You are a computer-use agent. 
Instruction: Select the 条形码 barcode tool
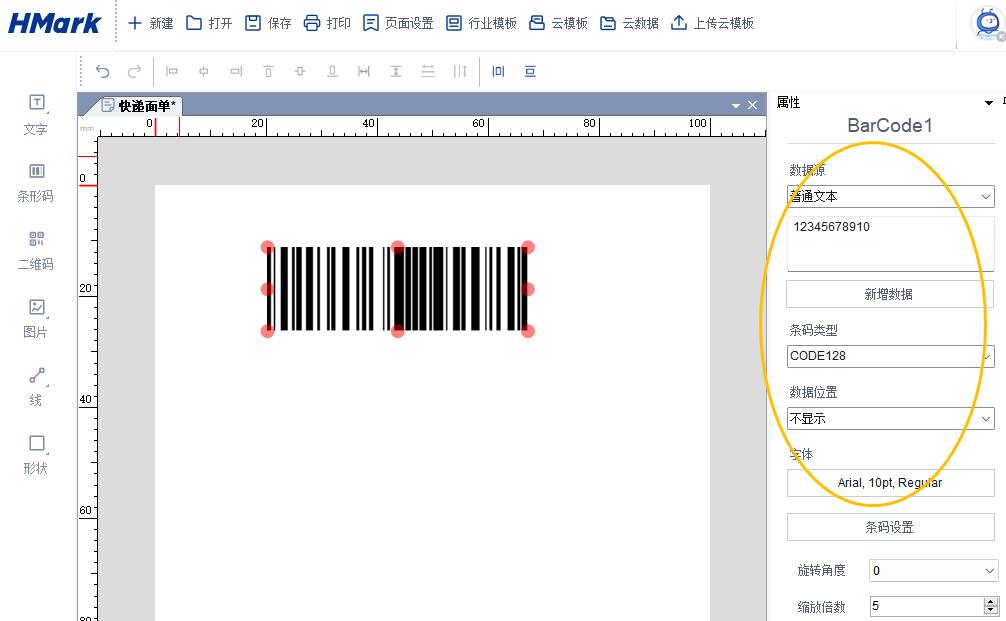tap(37, 181)
